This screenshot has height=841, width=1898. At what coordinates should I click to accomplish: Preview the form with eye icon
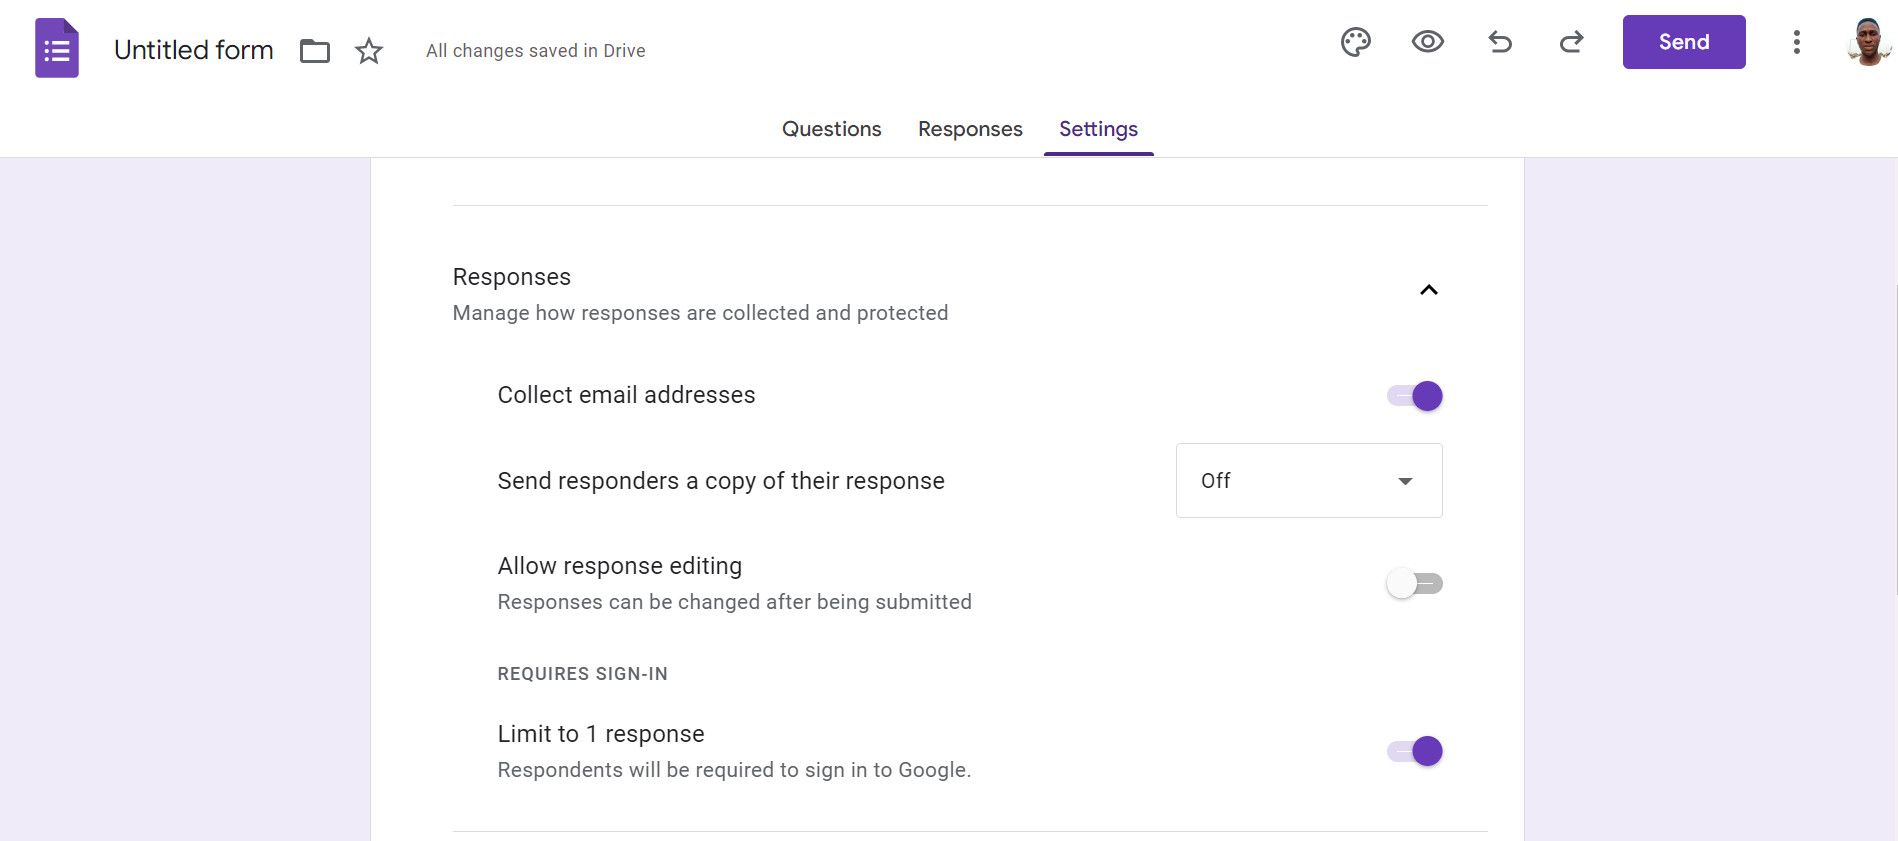[1428, 42]
